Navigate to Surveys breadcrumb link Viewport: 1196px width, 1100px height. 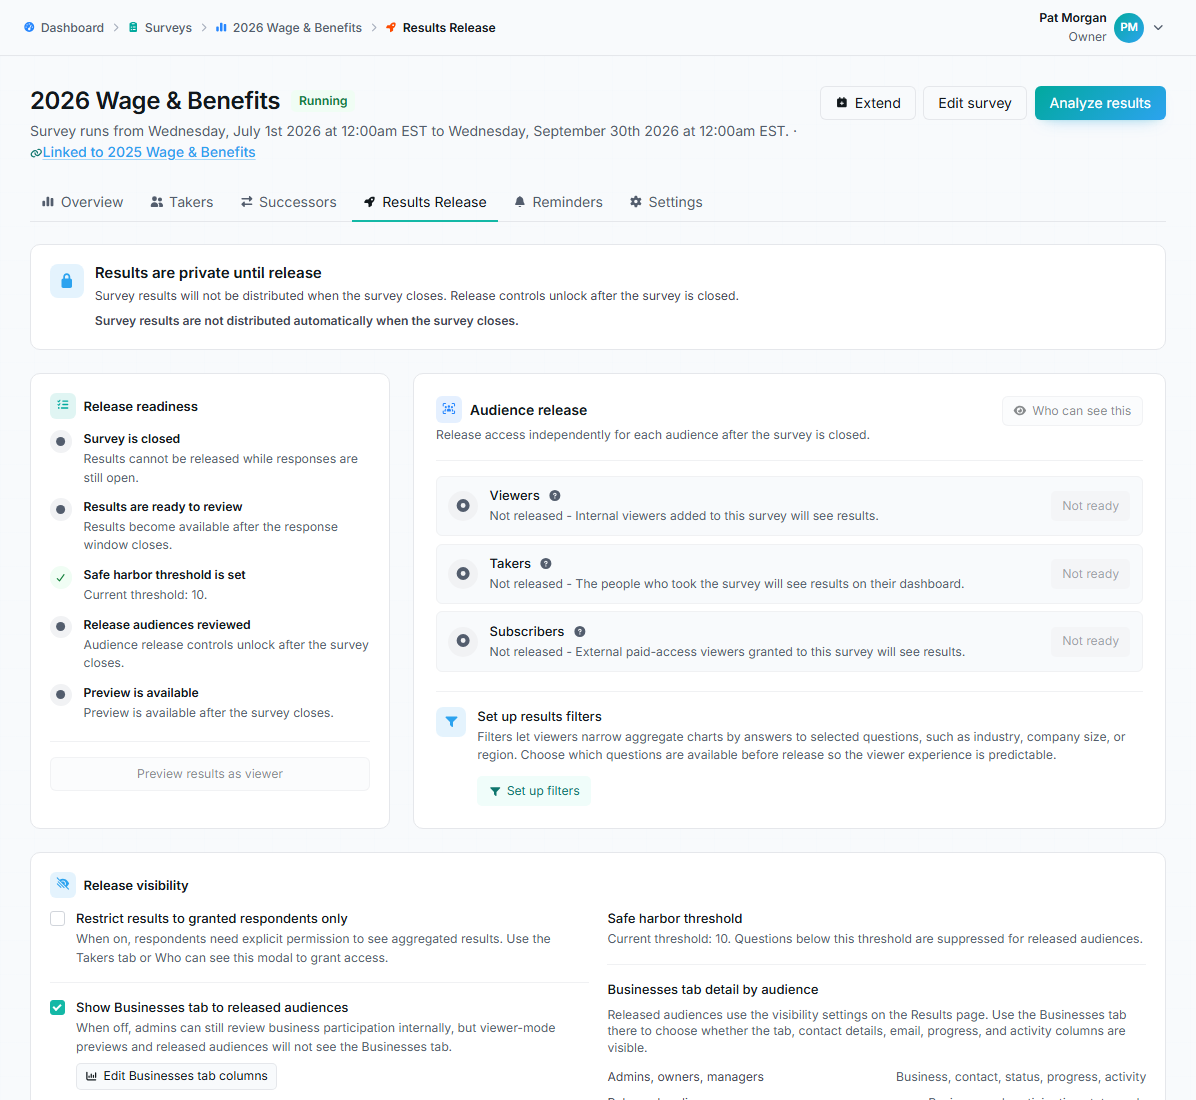coord(169,27)
